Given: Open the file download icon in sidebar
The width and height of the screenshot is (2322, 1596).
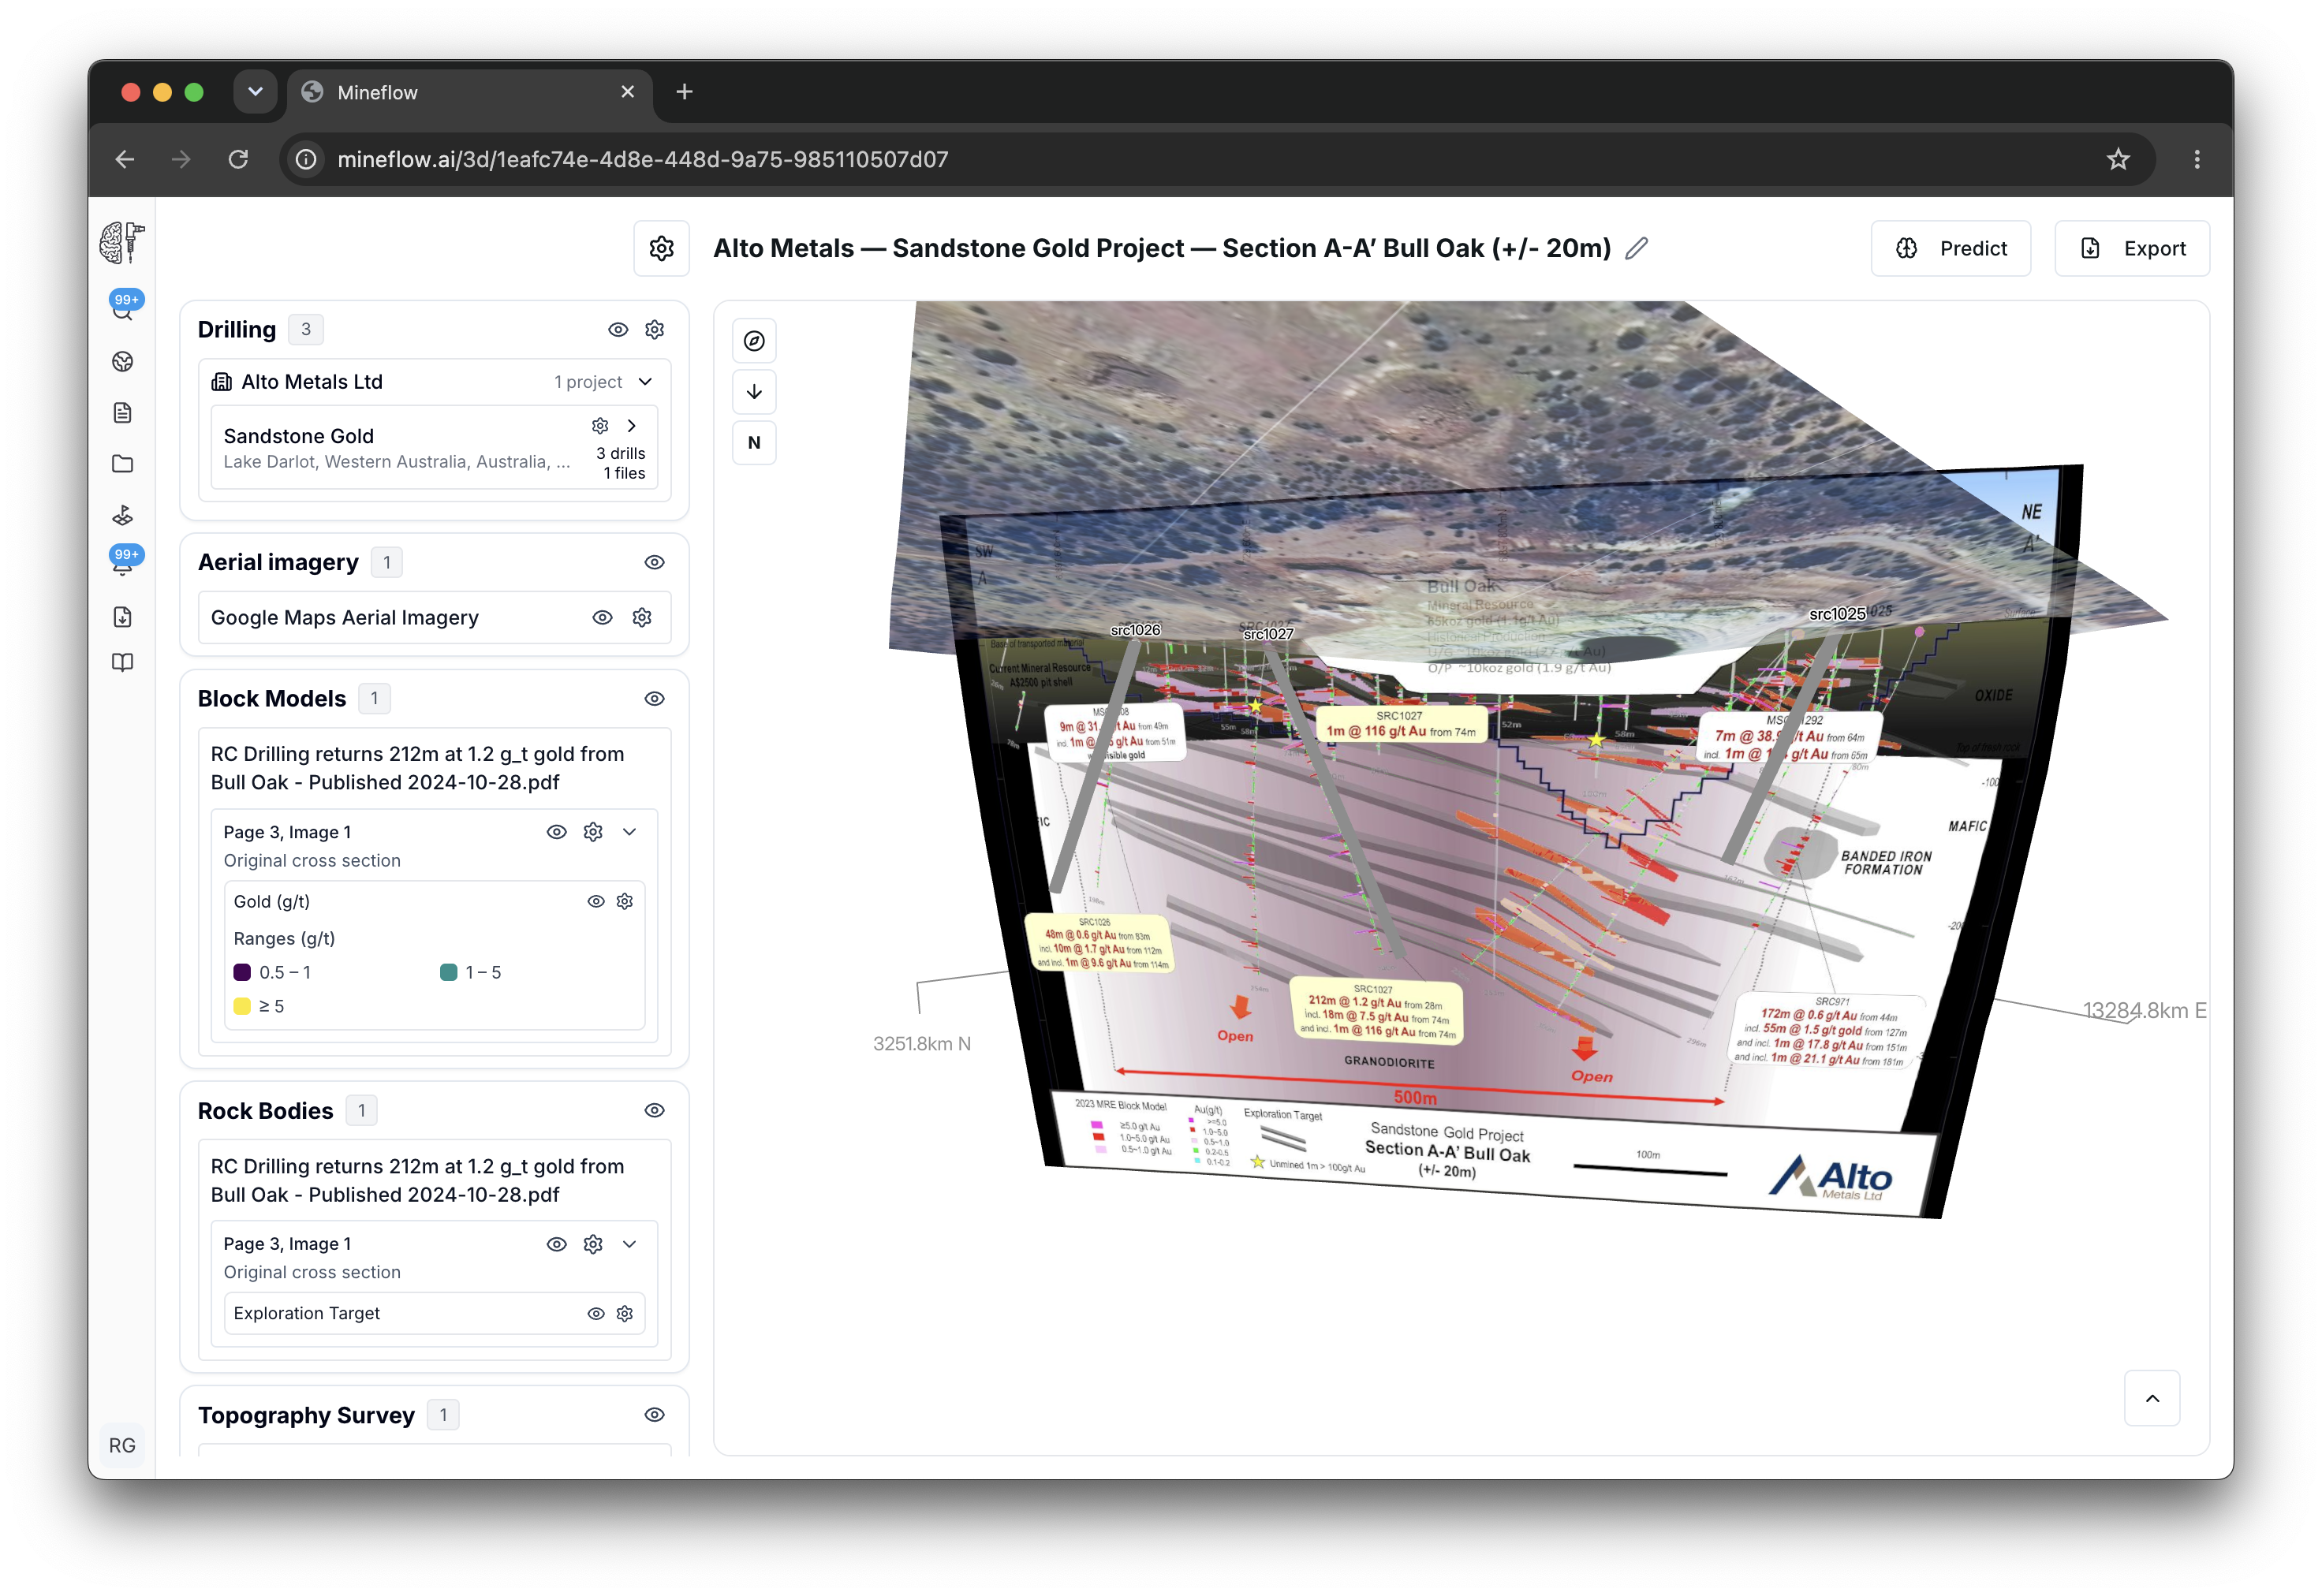Looking at the screenshot, I should 123,617.
